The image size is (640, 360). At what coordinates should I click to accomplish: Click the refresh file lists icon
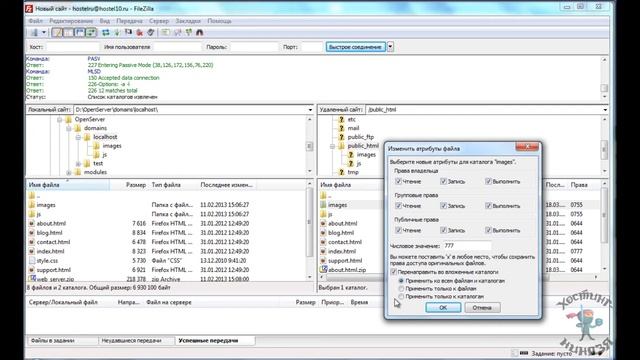pyautogui.click(x=106, y=33)
